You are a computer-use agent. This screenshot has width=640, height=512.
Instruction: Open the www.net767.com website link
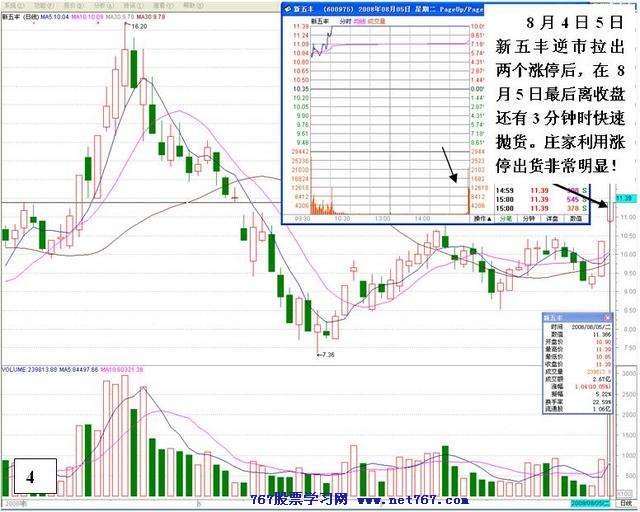coord(412,499)
